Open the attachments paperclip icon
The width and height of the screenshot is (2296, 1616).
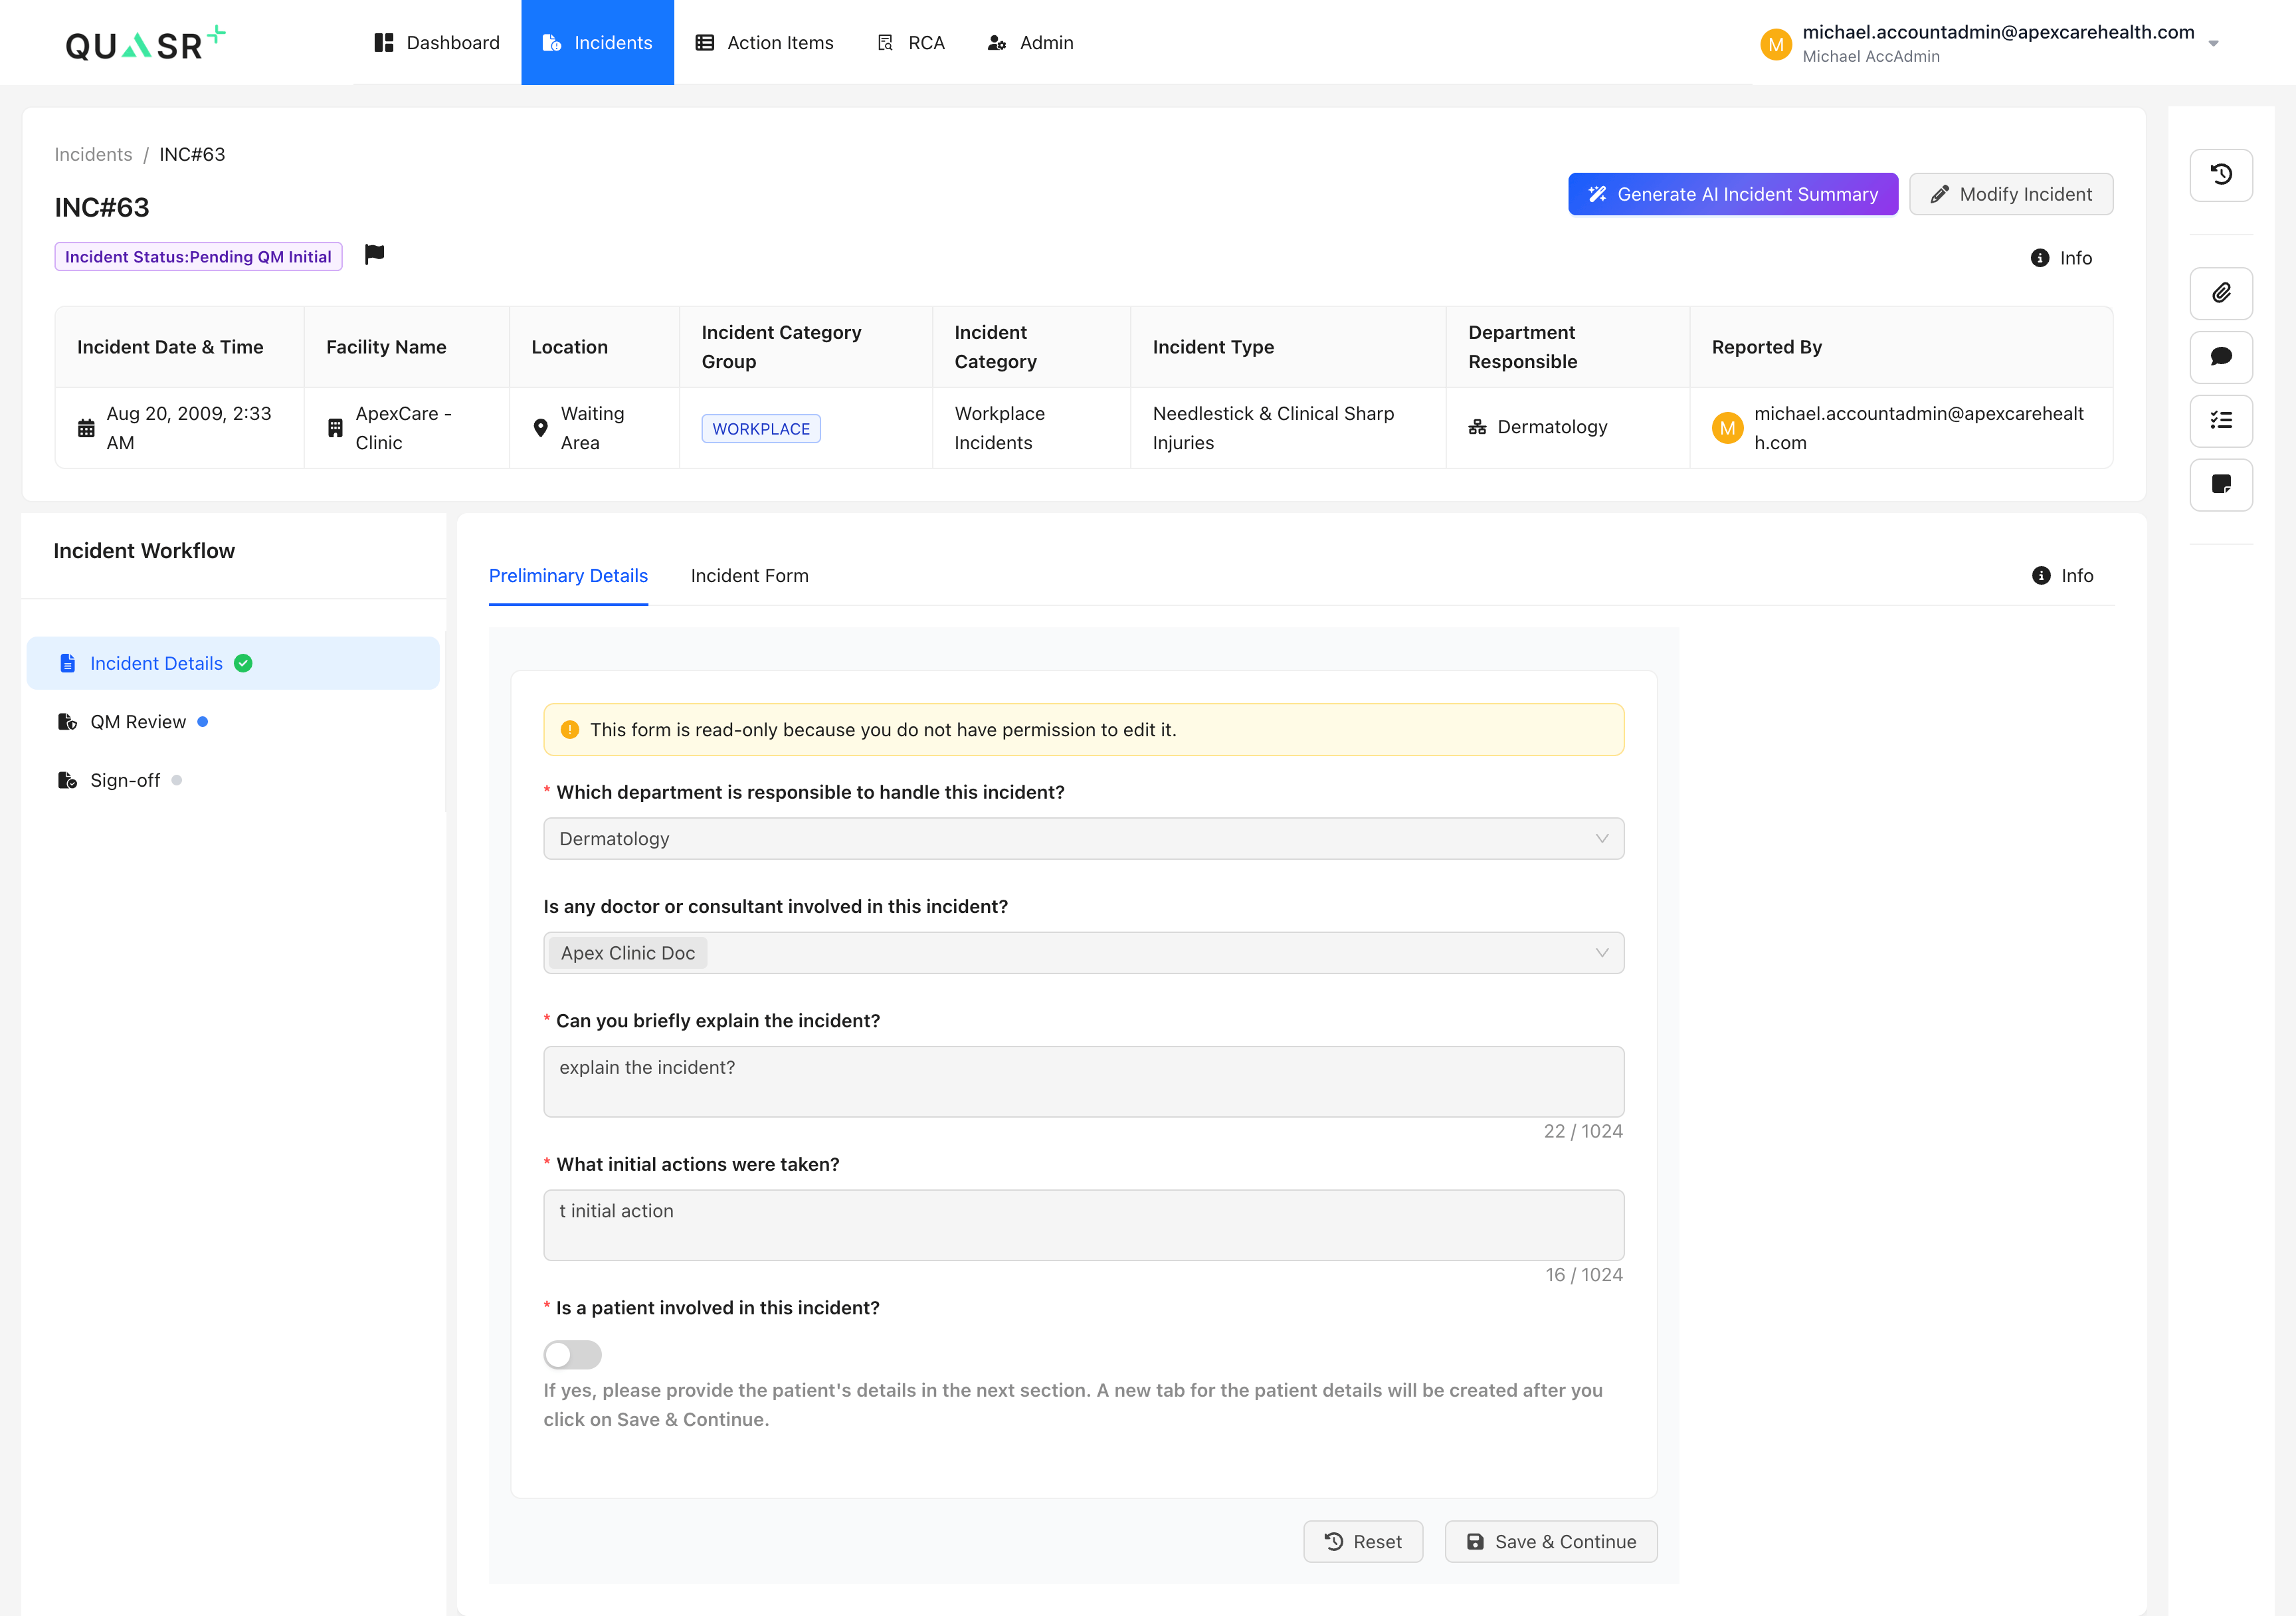[x=2220, y=293]
